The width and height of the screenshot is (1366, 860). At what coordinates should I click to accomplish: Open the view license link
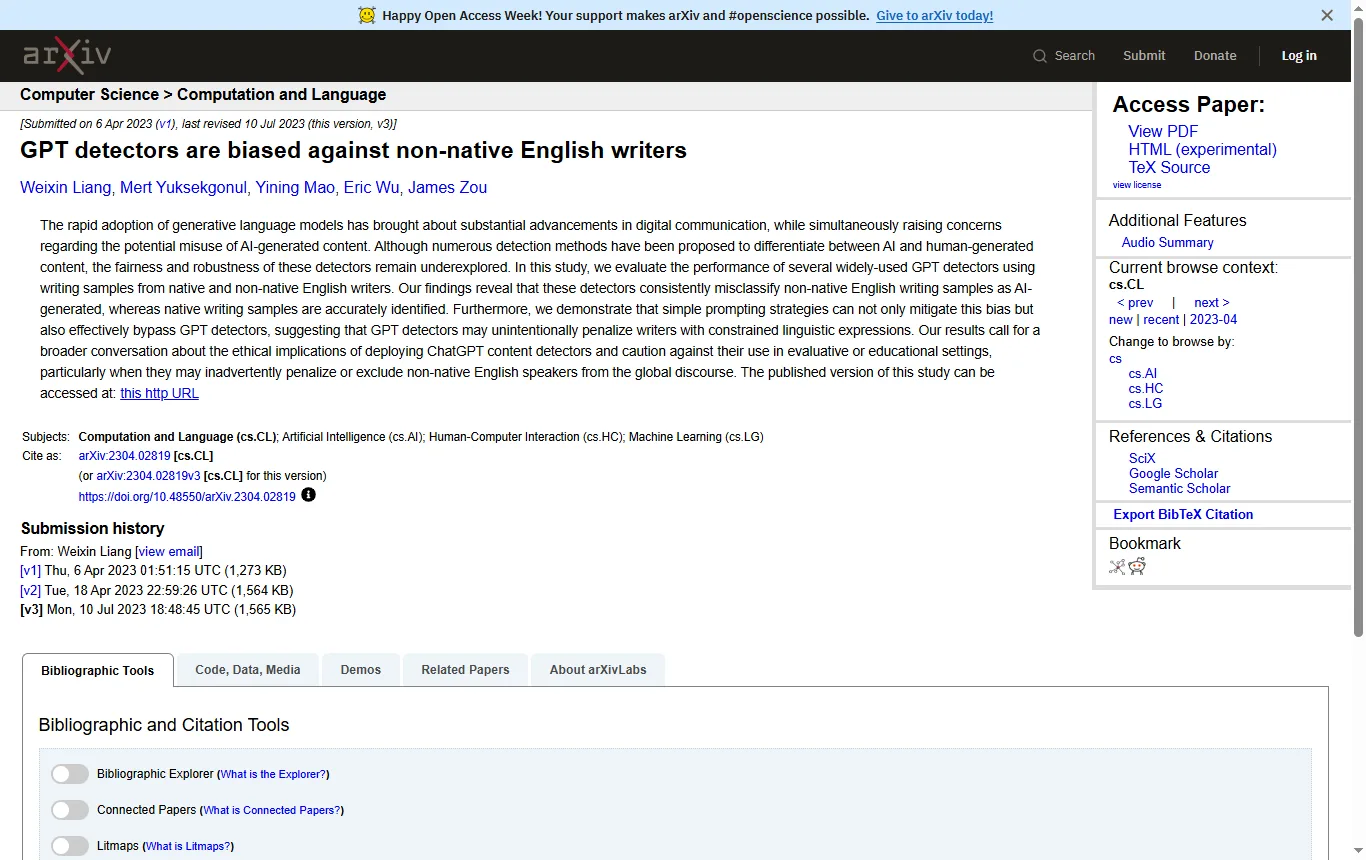[1137, 185]
